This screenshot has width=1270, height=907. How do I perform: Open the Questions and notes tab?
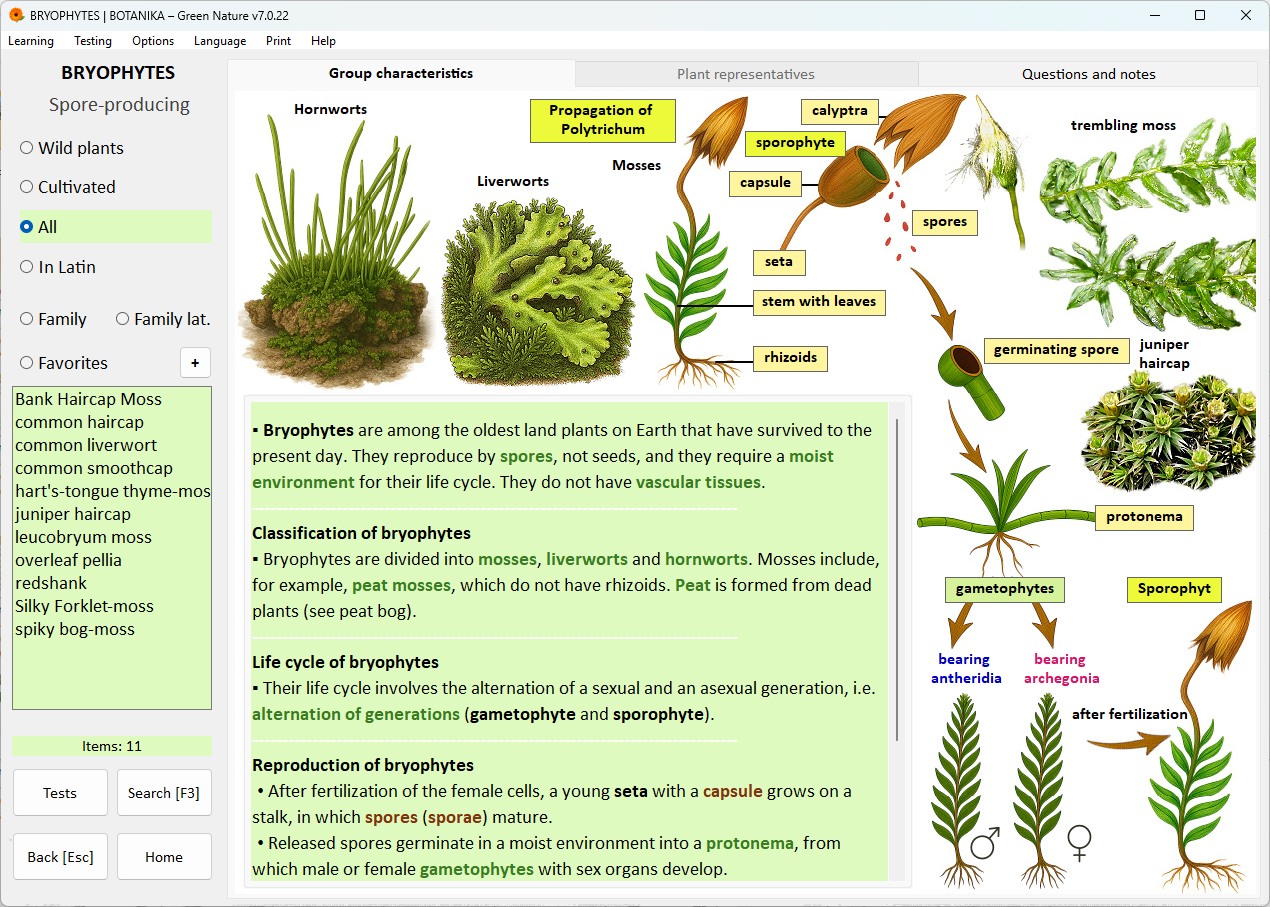coord(1088,74)
